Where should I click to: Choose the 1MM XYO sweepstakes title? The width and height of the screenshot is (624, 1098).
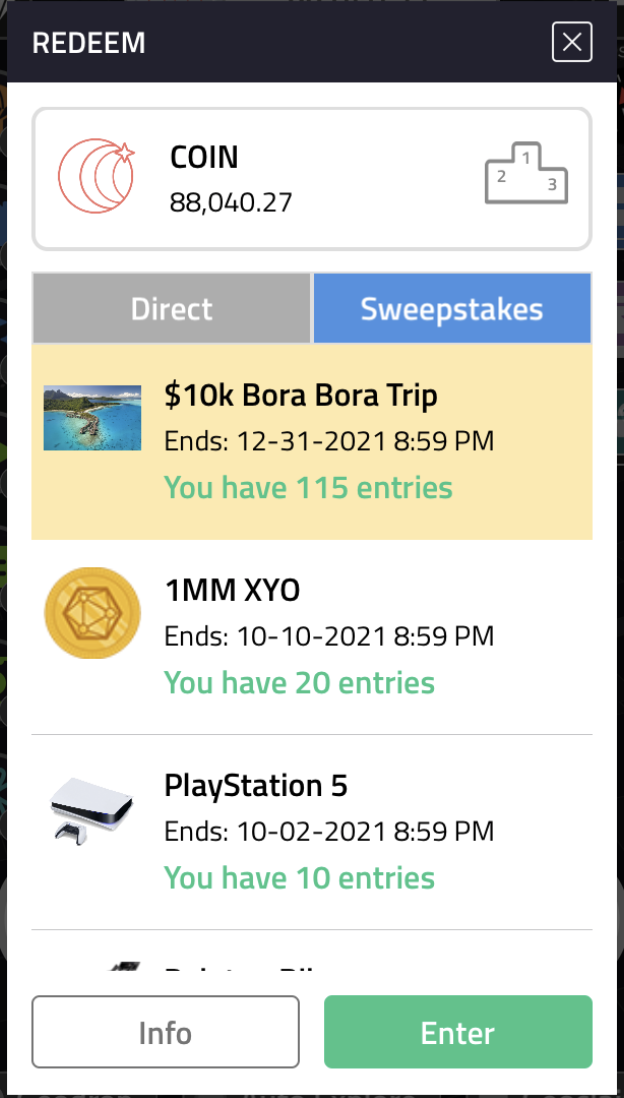(232, 592)
